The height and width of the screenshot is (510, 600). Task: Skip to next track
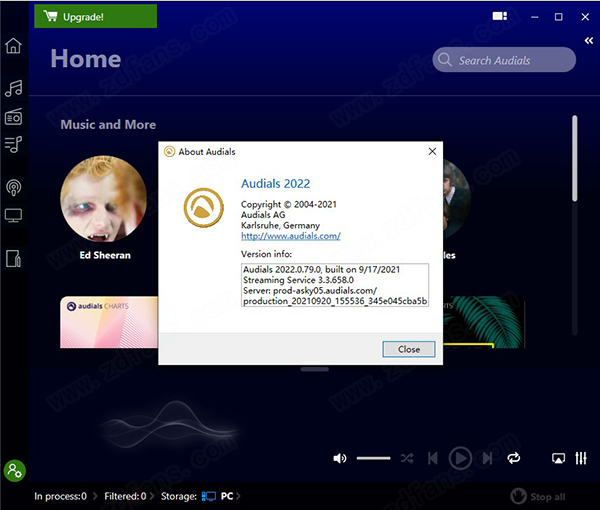click(x=487, y=458)
